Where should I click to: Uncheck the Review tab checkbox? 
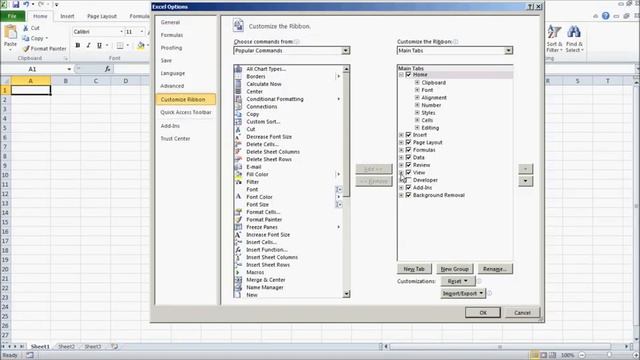[x=408, y=165]
